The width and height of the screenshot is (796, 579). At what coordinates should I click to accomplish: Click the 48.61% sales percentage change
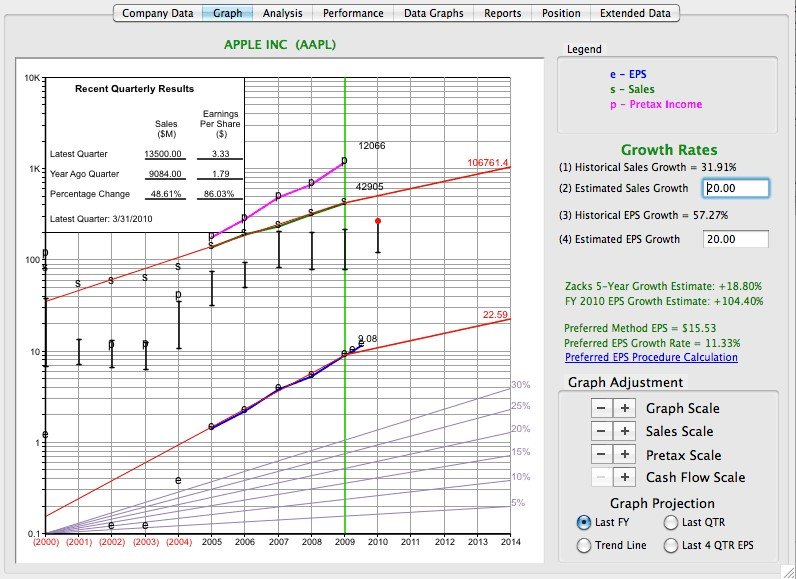coord(167,194)
